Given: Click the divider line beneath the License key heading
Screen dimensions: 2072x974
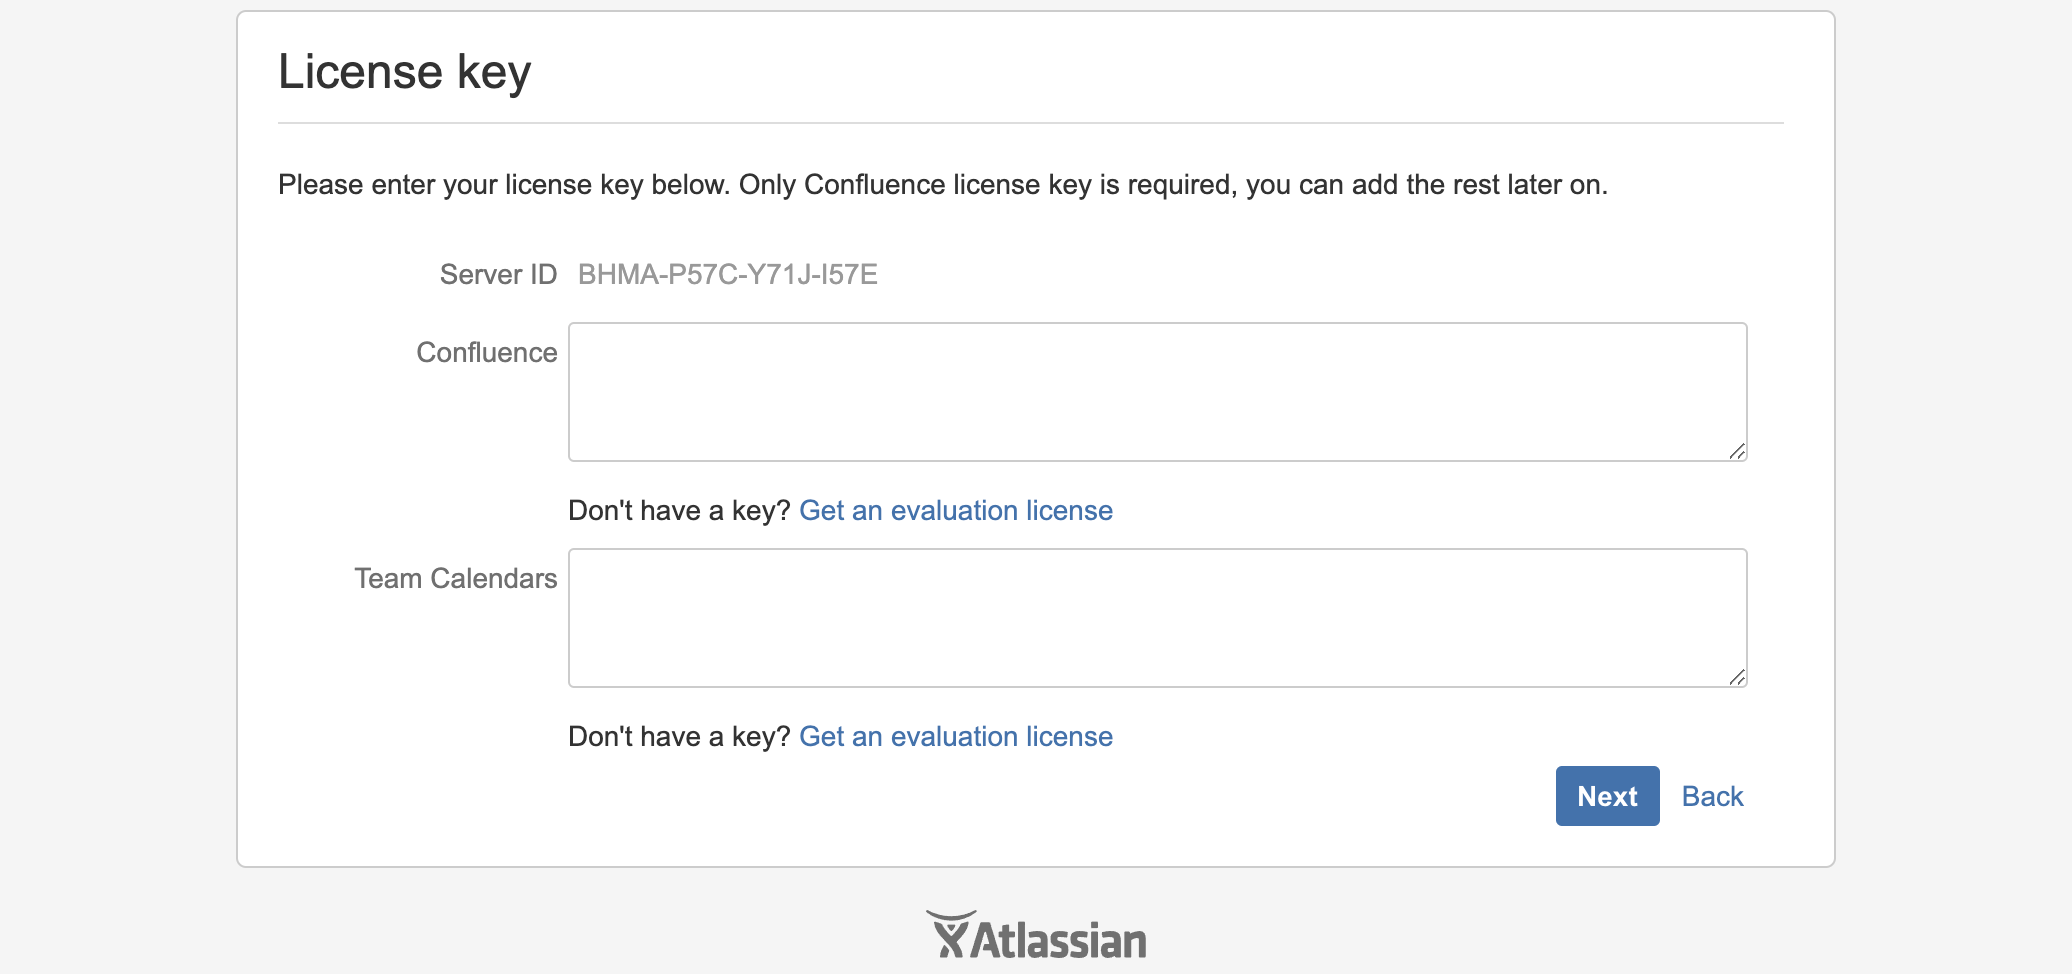Looking at the screenshot, I should pos(1030,123).
